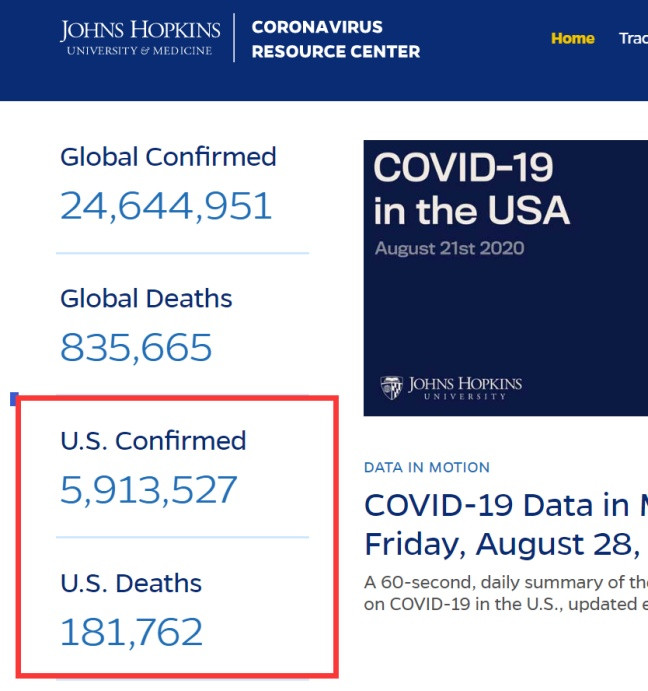
Task: Click the August 21st 2020 date on the video
Action: click(449, 248)
